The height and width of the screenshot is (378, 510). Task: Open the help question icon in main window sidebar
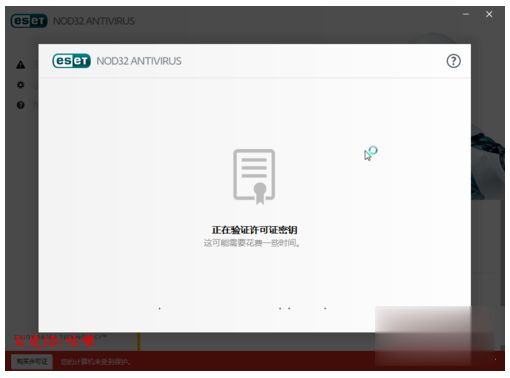coord(21,105)
